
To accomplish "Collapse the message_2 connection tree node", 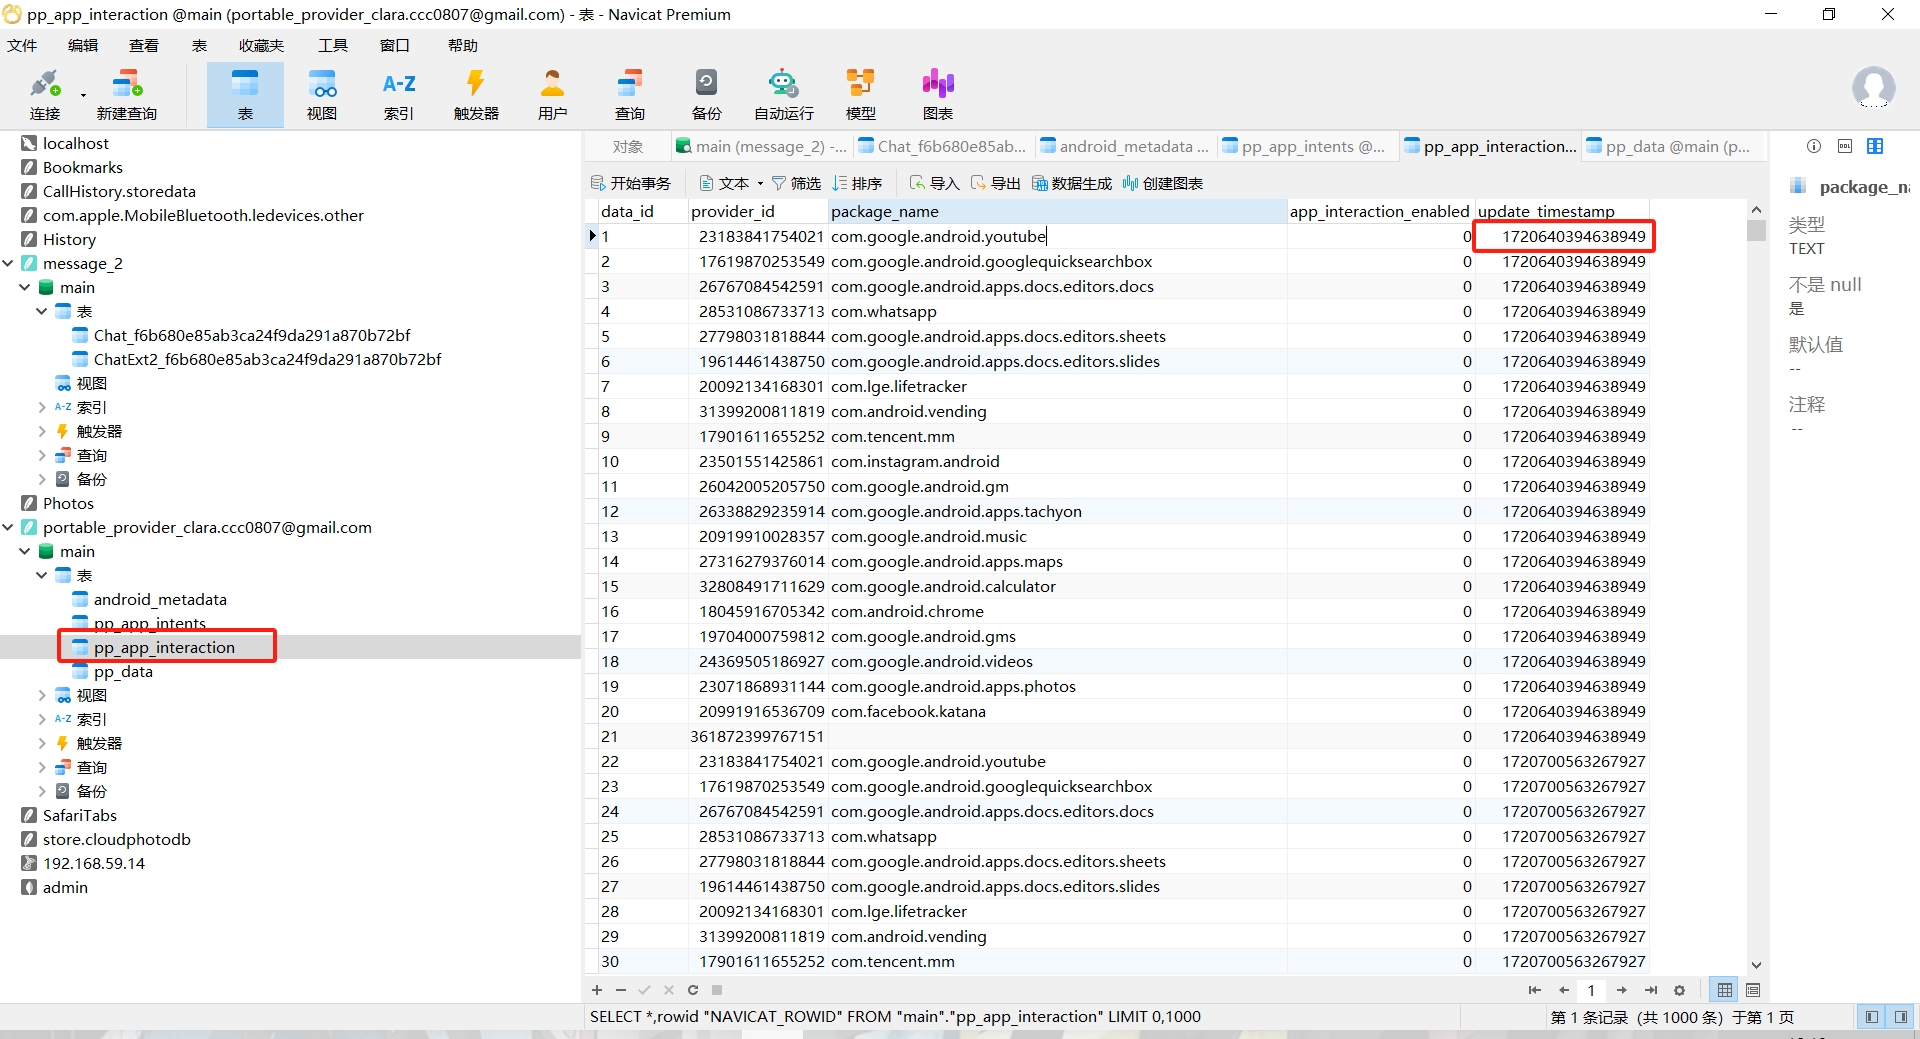I will point(9,263).
